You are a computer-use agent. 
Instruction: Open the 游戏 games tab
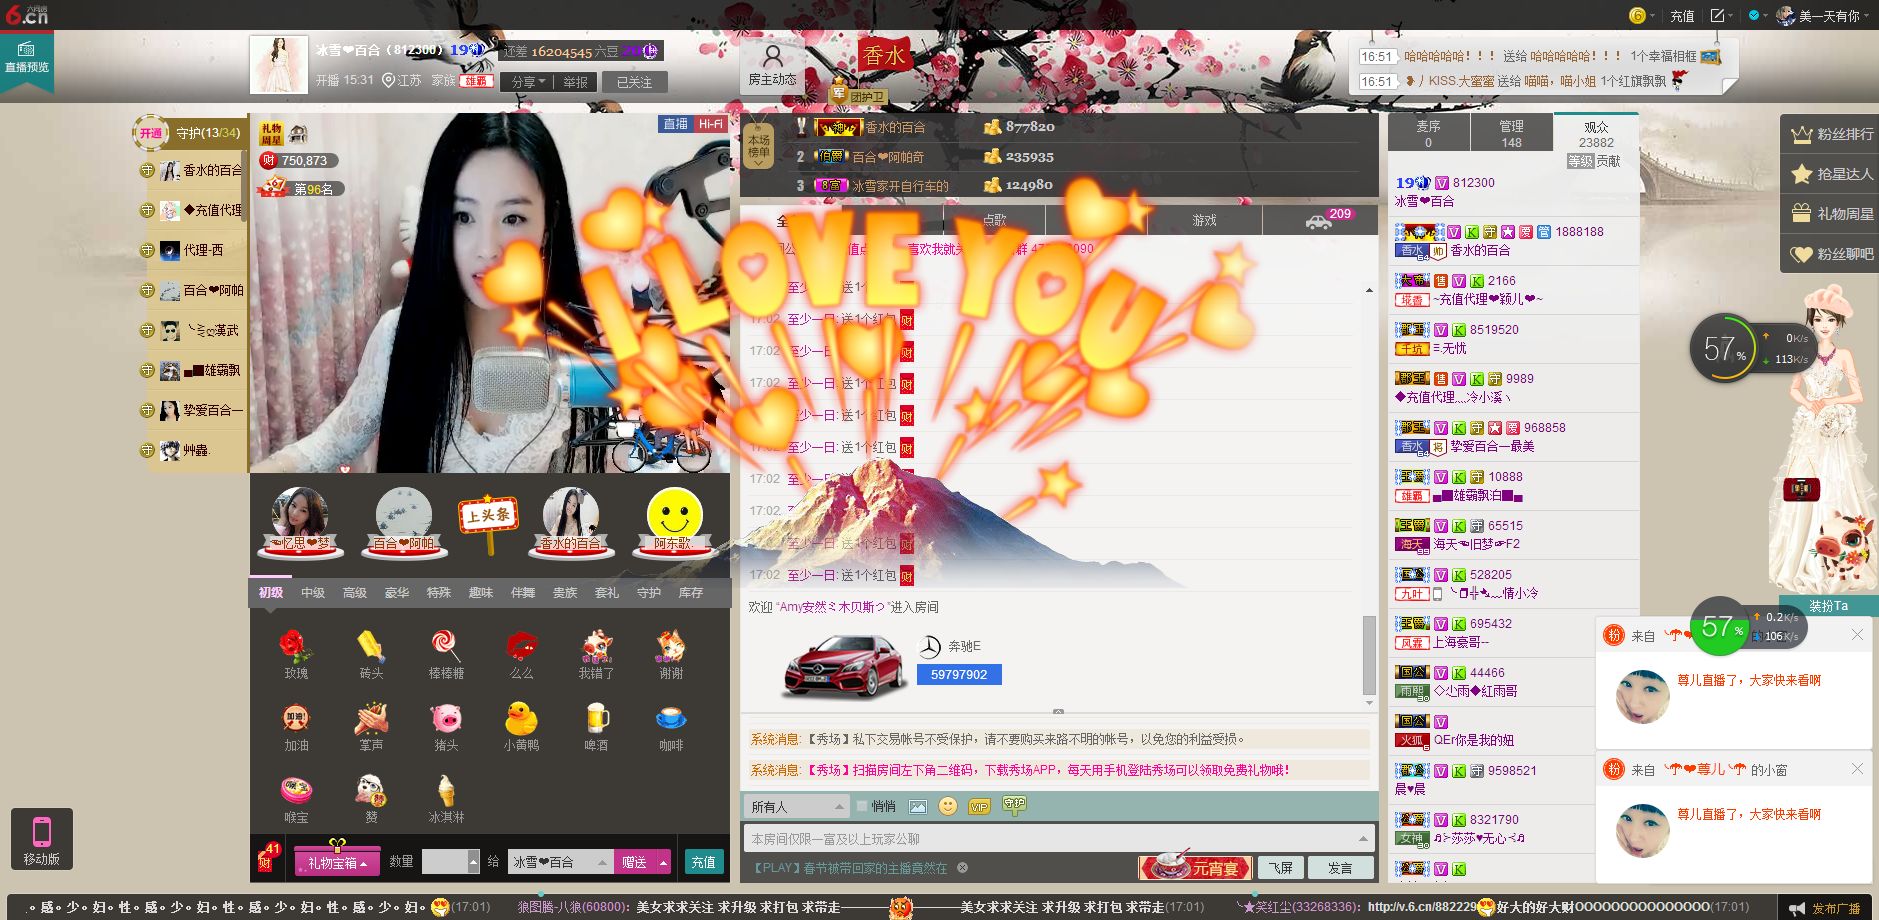coord(1204,220)
